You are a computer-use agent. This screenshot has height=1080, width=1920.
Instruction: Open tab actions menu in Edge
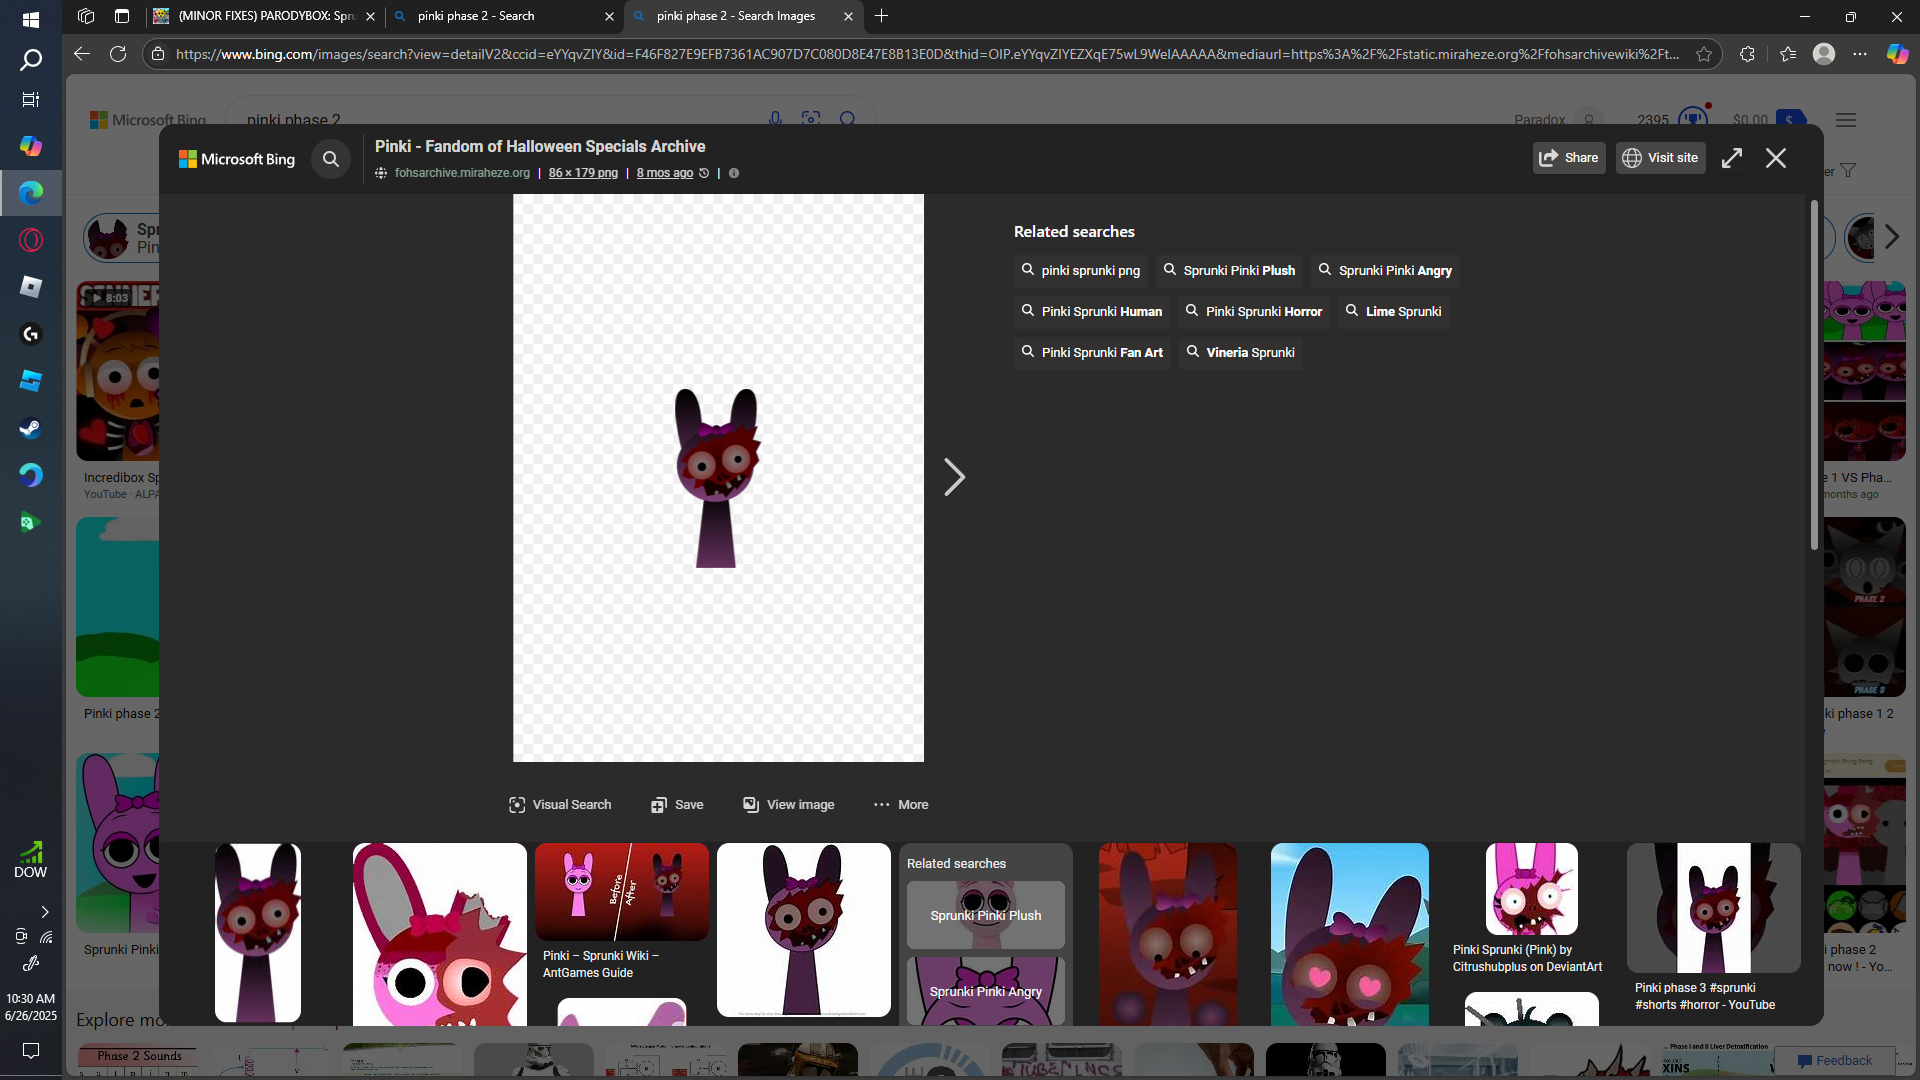point(122,16)
